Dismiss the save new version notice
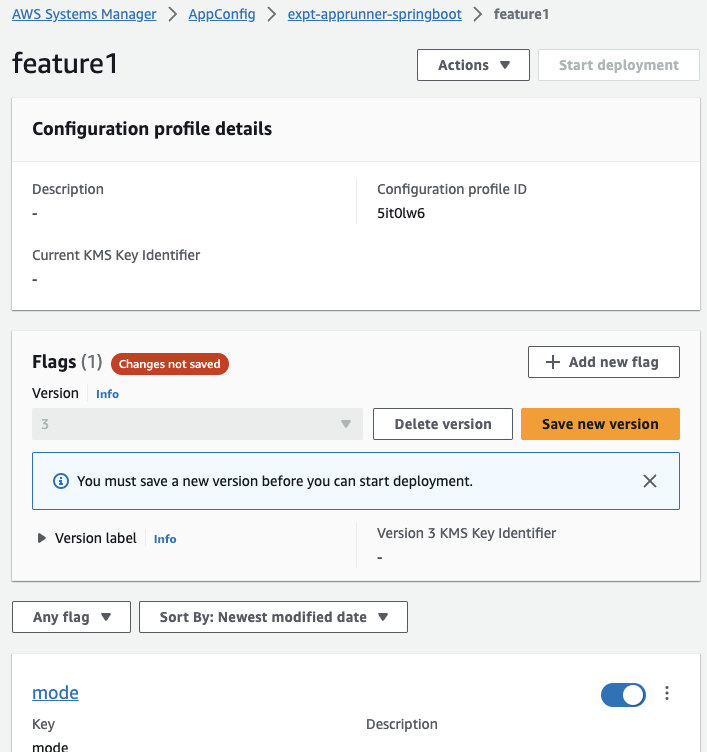707x752 pixels. pyautogui.click(x=650, y=481)
